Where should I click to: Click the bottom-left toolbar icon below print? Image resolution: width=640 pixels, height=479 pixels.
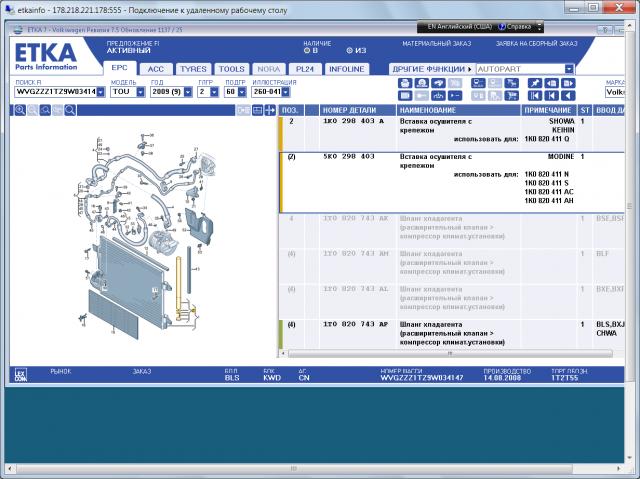404,96
